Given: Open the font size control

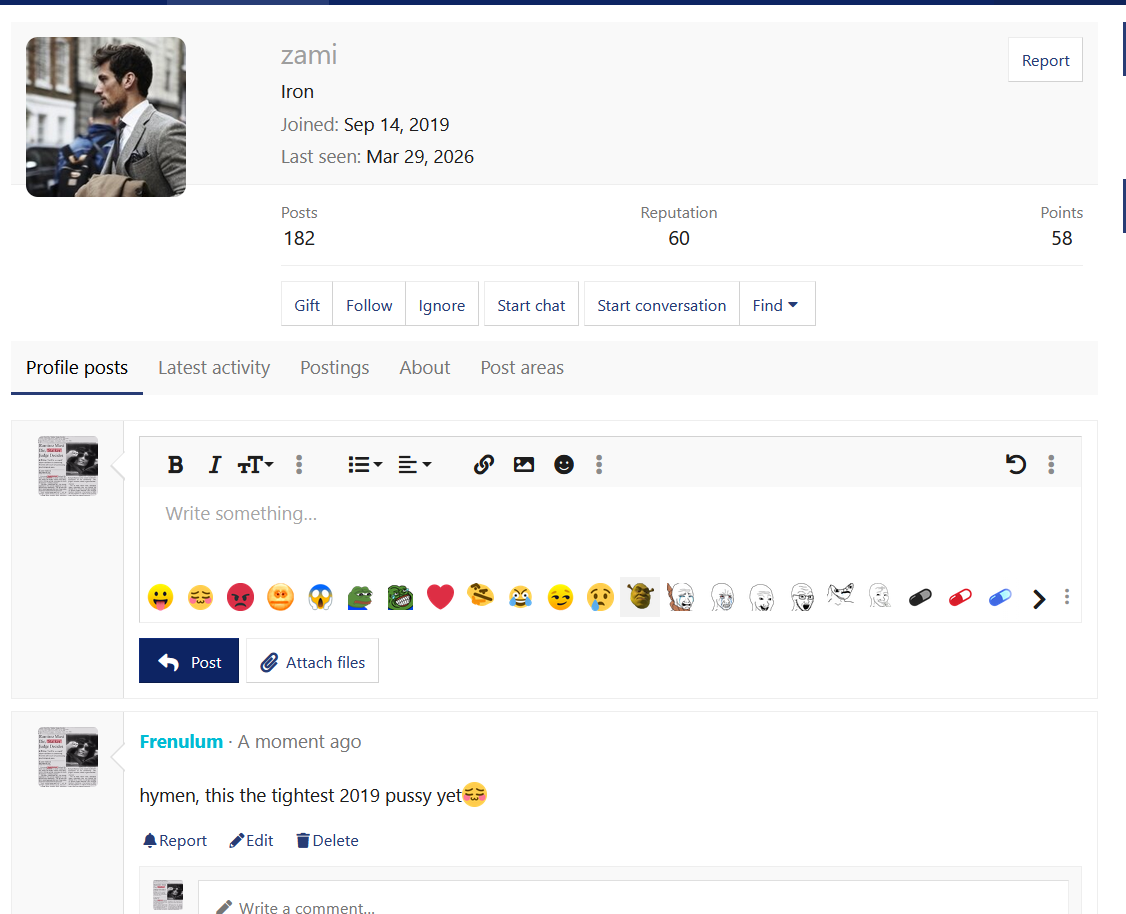Looking at the screenshot, I should 254,464.
